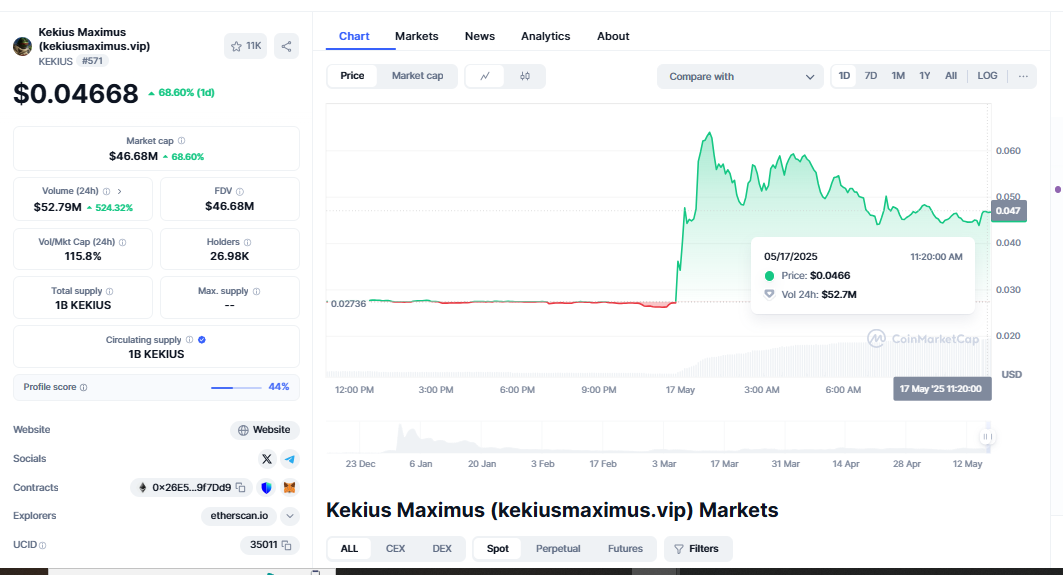Expand the Explorers list chevron
1063x575 pixels.
(x=289, y=516)
